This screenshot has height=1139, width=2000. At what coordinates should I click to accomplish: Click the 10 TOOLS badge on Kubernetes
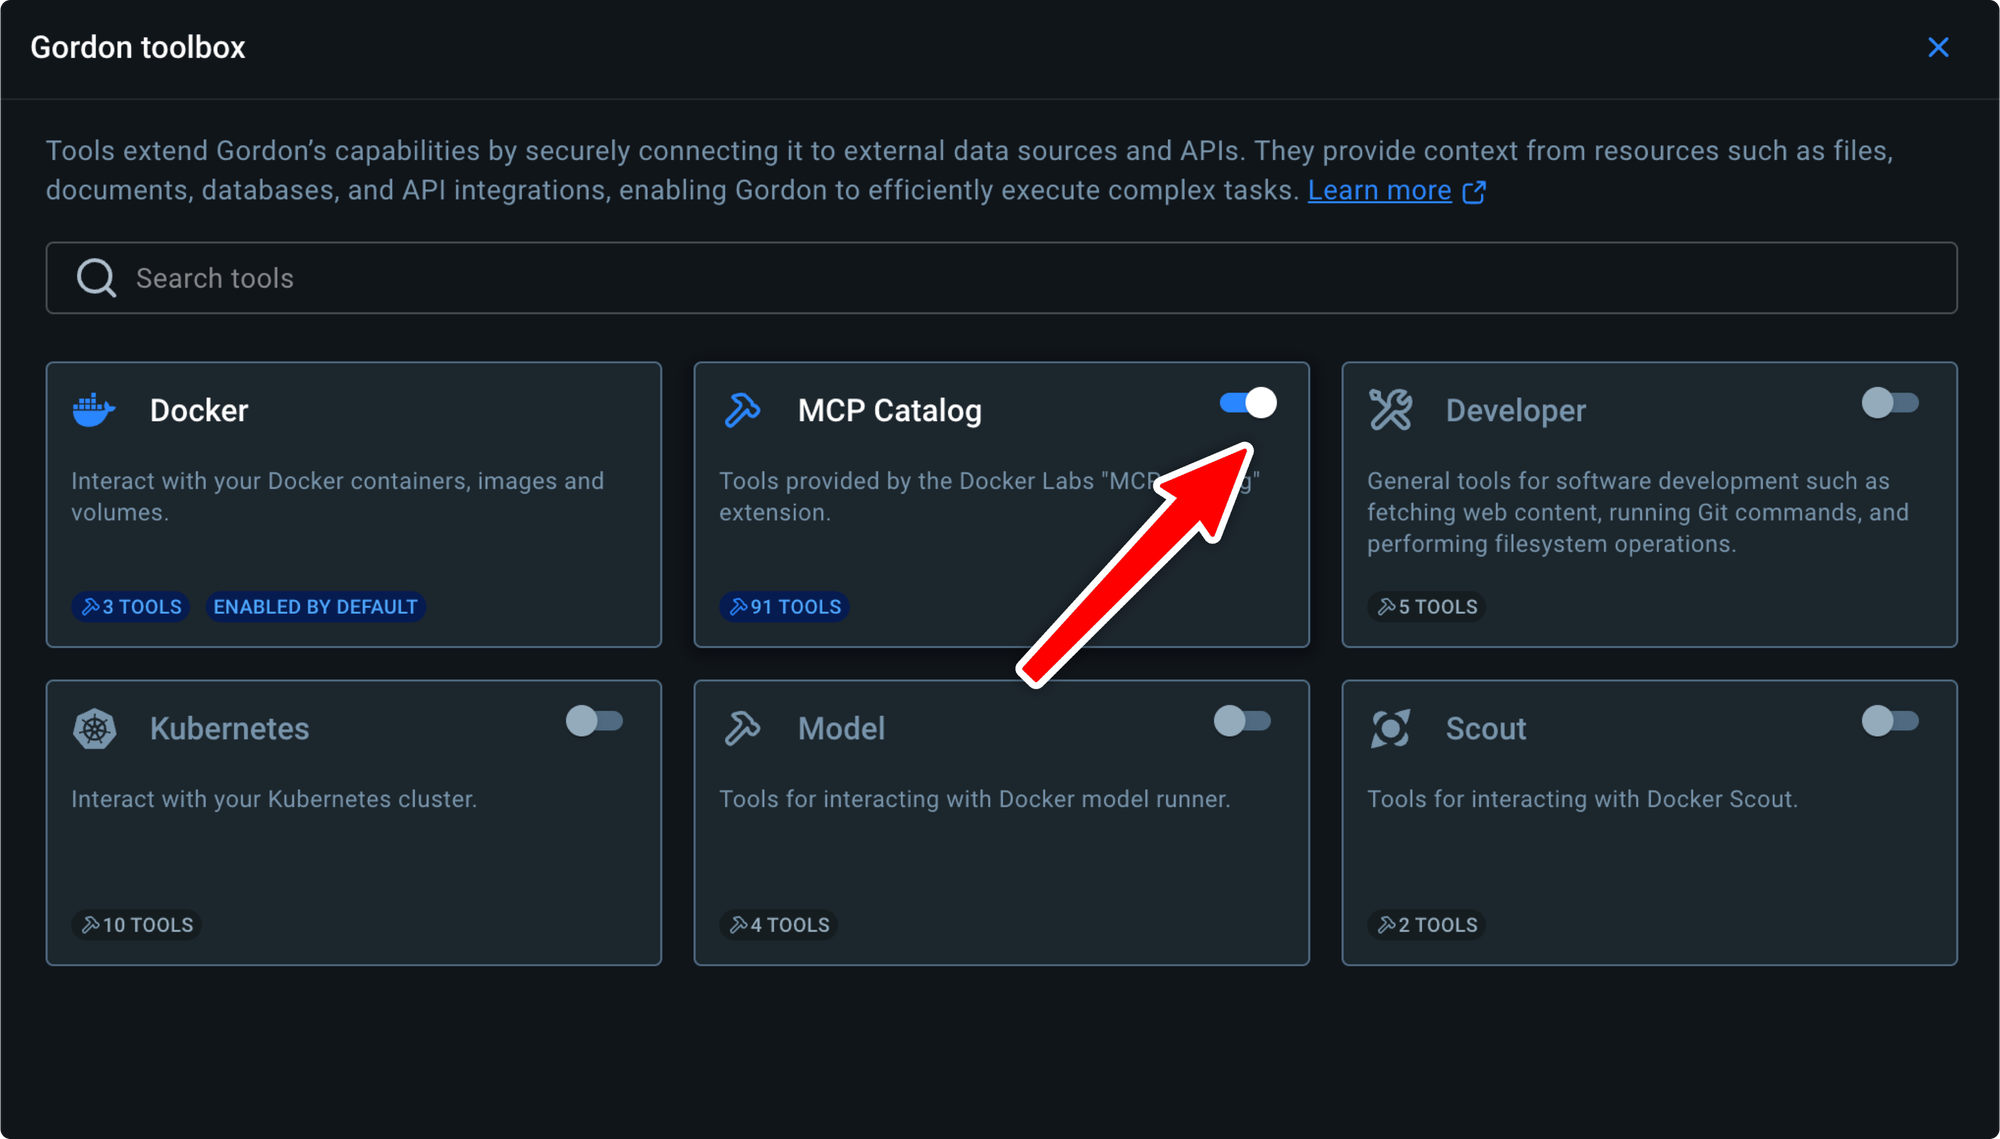point(136,925)
